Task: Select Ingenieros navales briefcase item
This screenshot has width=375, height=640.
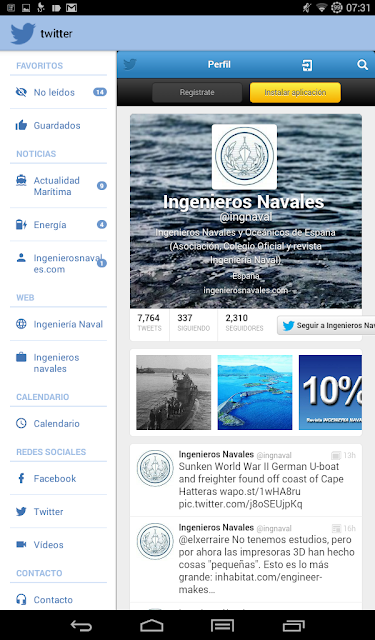Action: [58, 363]
